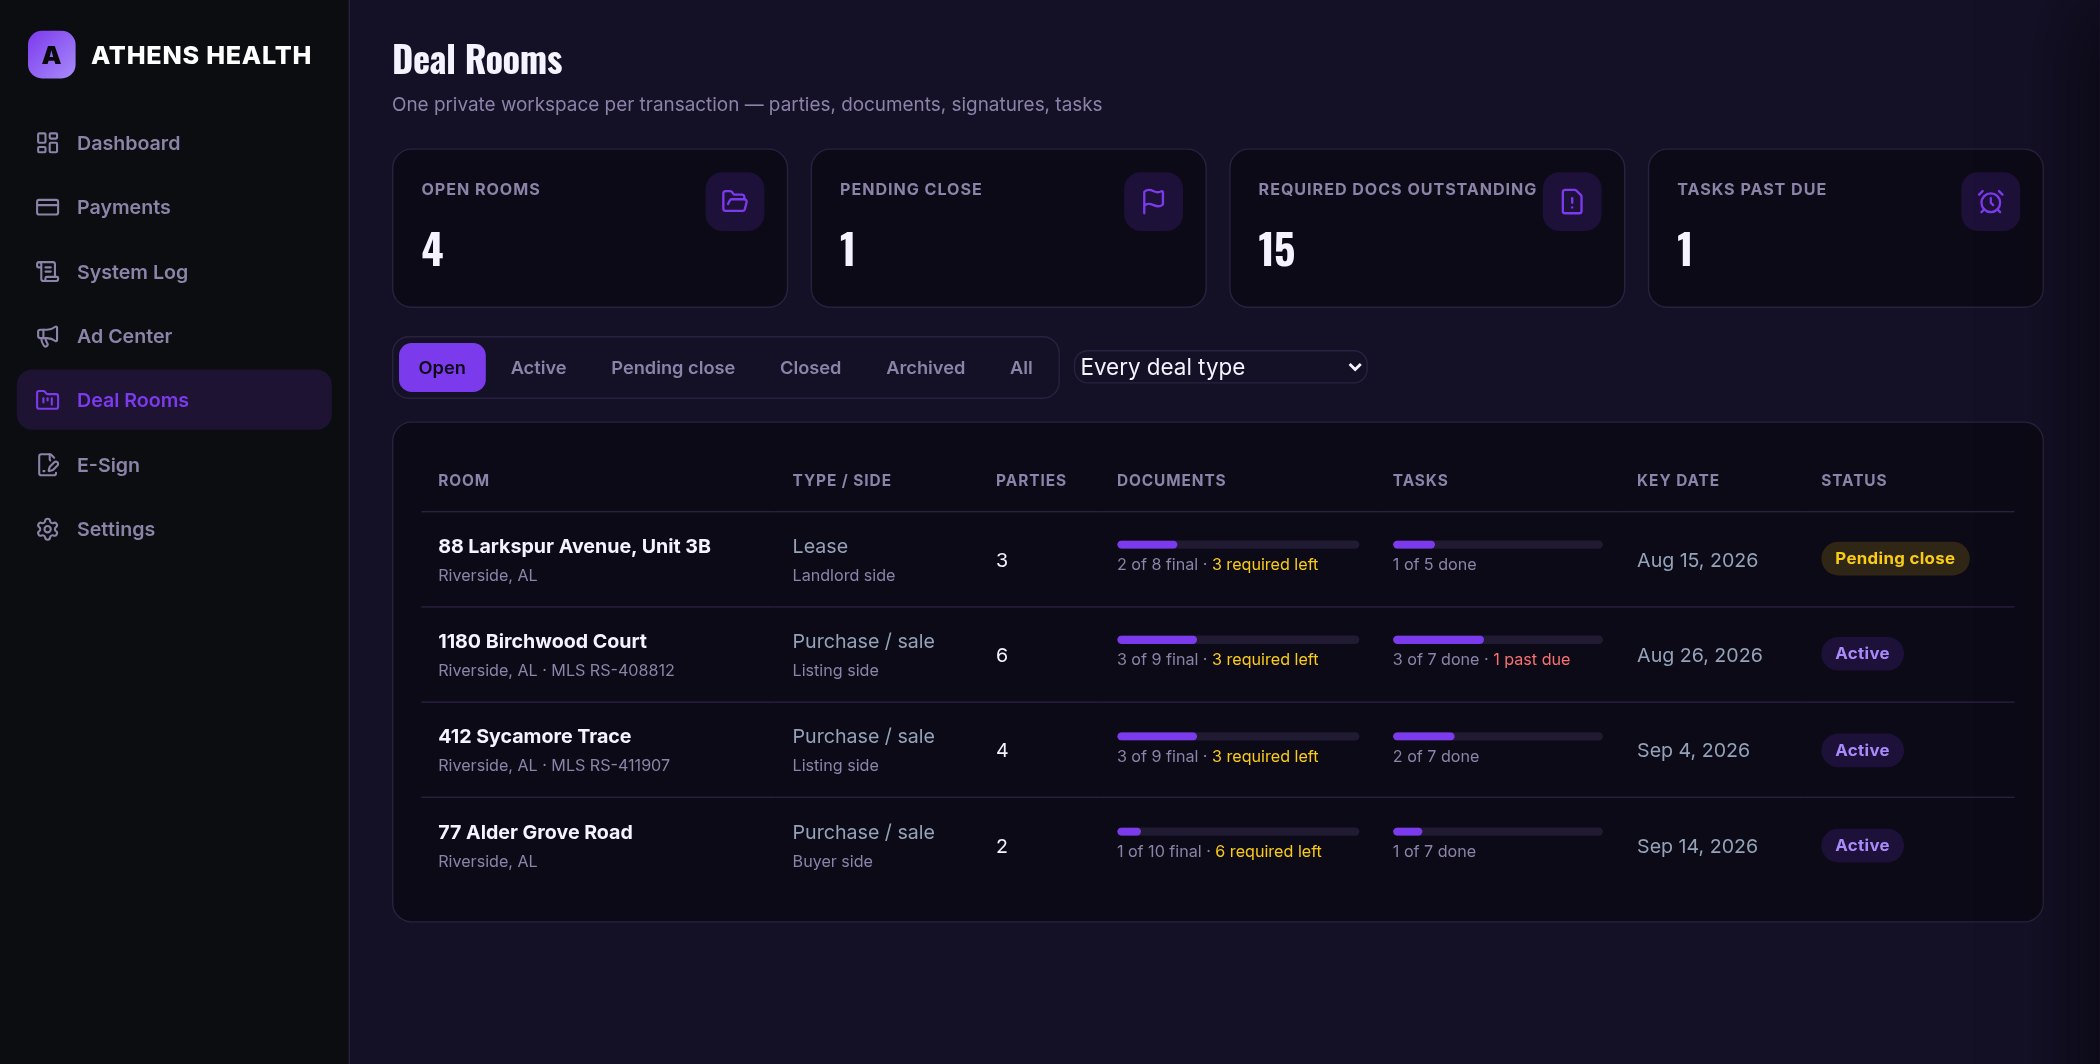
Task: Click the System Log scroll icon
Action: pos(47,272)
